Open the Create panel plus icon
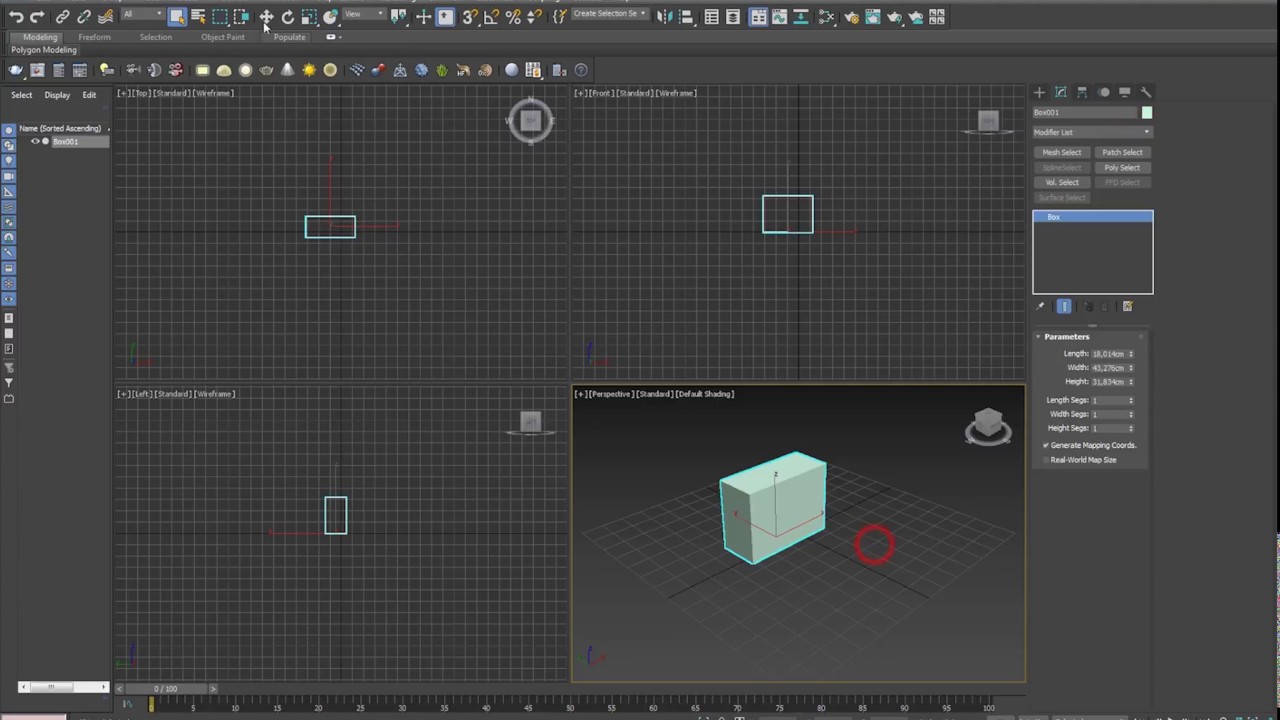1280x720 pixels. (1039, 92)
